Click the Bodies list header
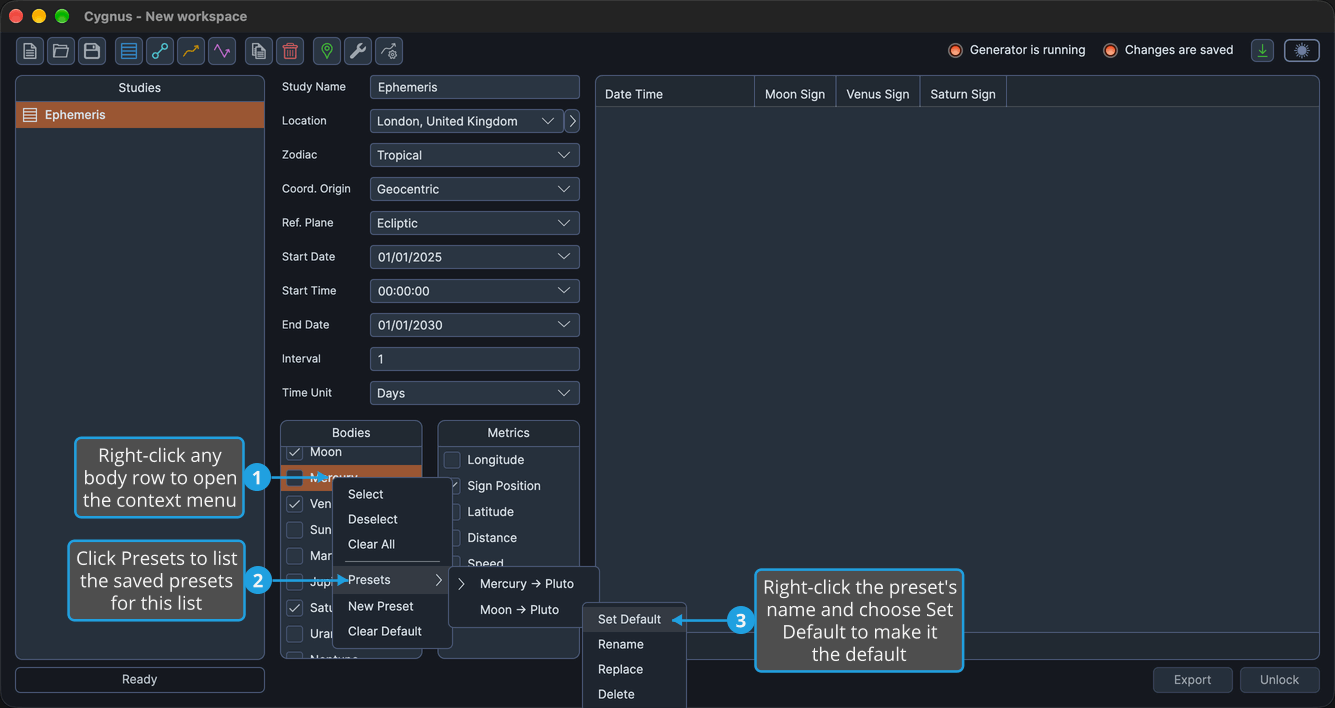The height and width of the screenshot is (708, 1335). tap(351, 433)
